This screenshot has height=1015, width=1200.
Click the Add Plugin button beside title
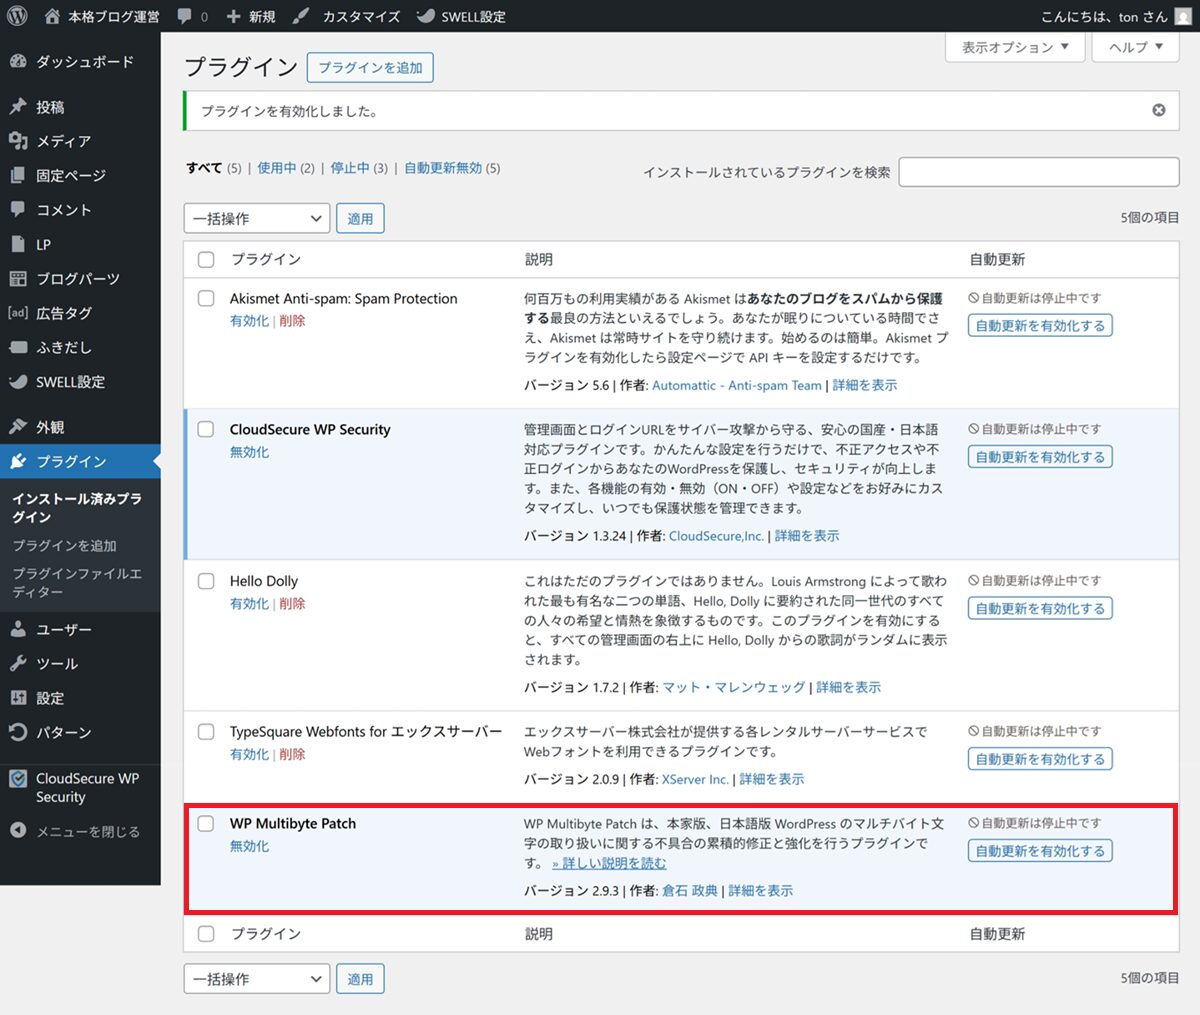(x=370, y=68)
